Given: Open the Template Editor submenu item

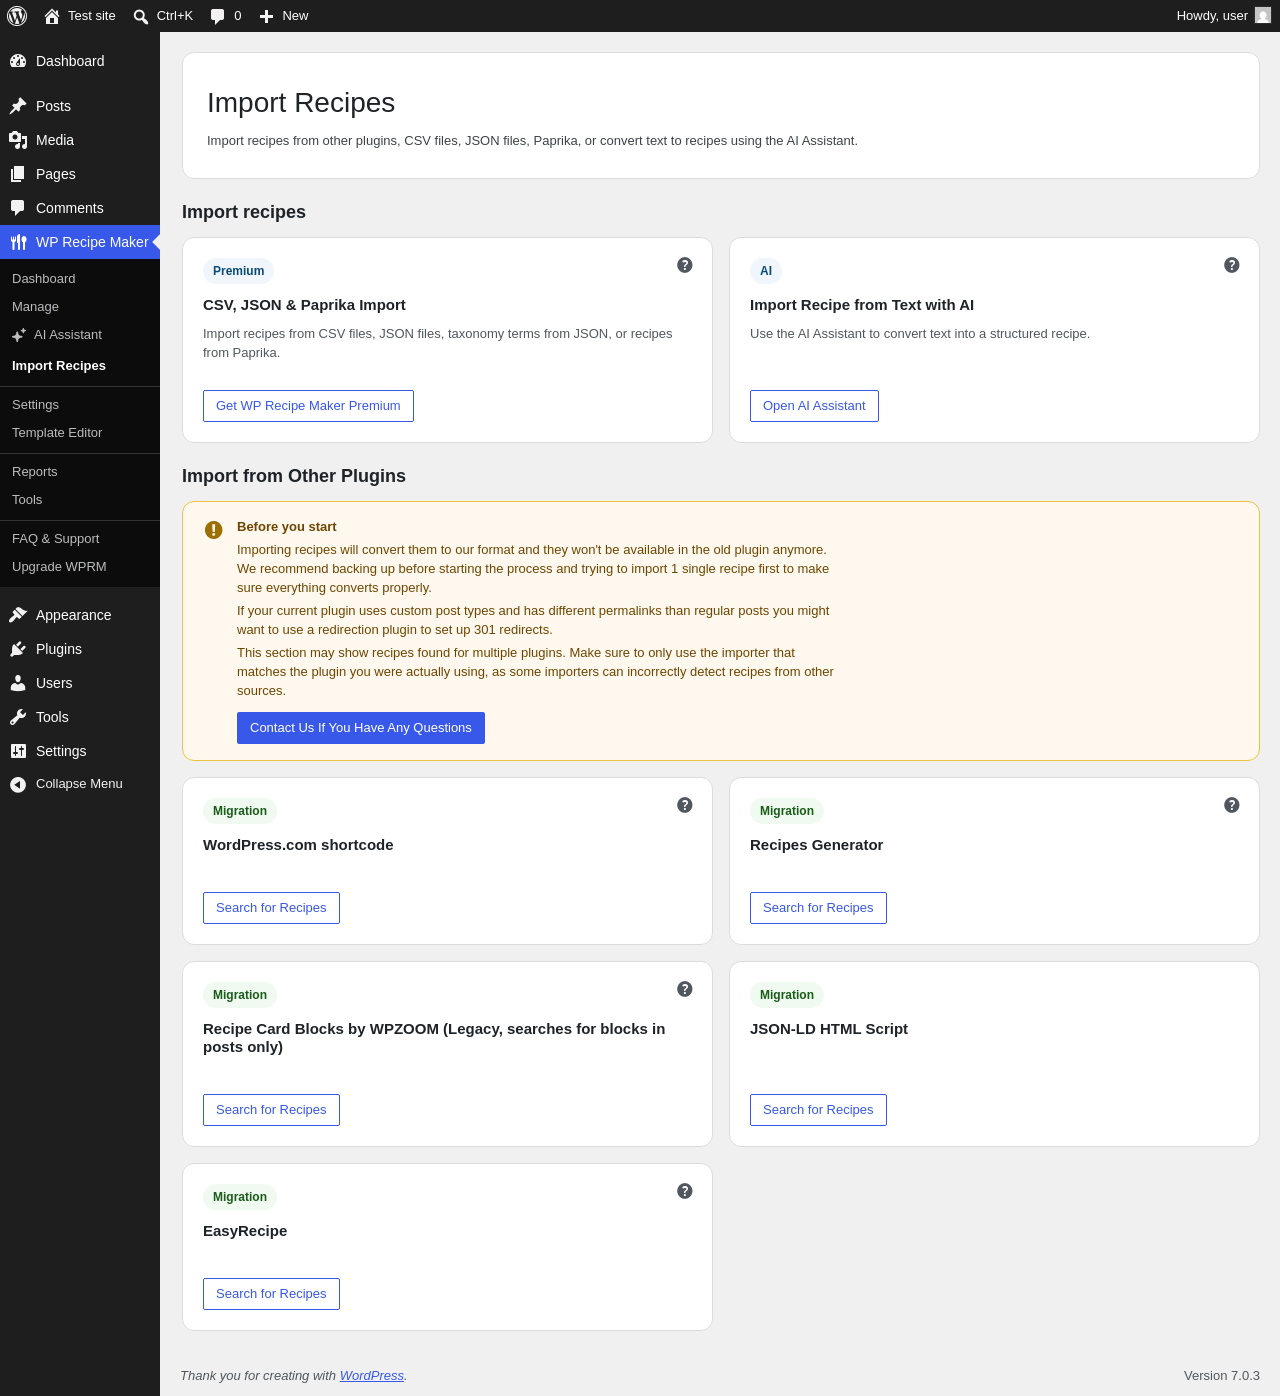Looking at the screenshot, I should (80, 433).
